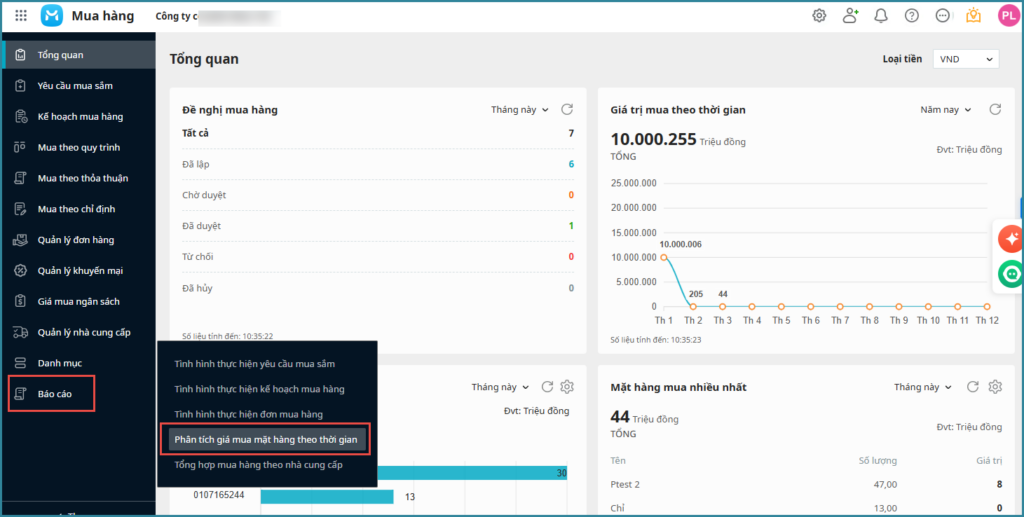
Task: Click the Mua theo quy trình icon
Action: click(x=20, y=148)
